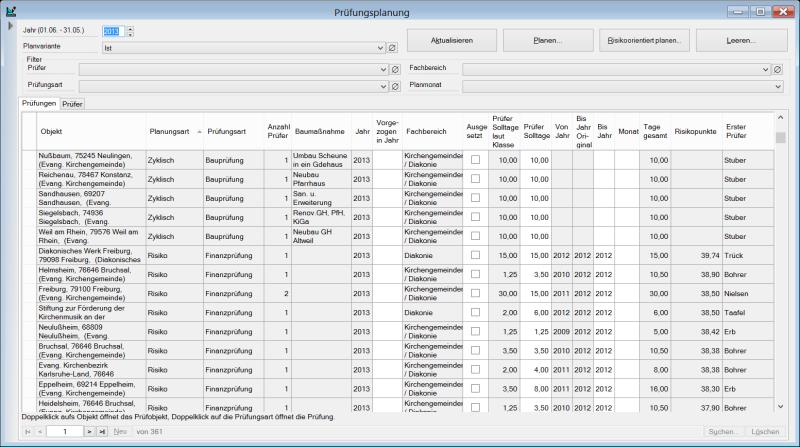Decrease the year with spinner down arrow
The width and height of the screenshot is (800, 447).
131,34
